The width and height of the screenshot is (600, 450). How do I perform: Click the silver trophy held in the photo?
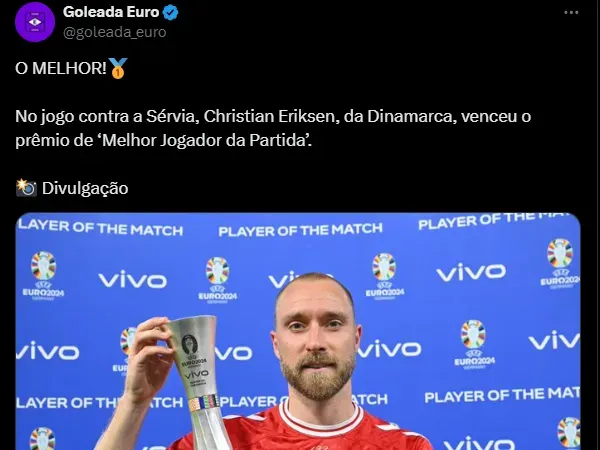(195, 379)
